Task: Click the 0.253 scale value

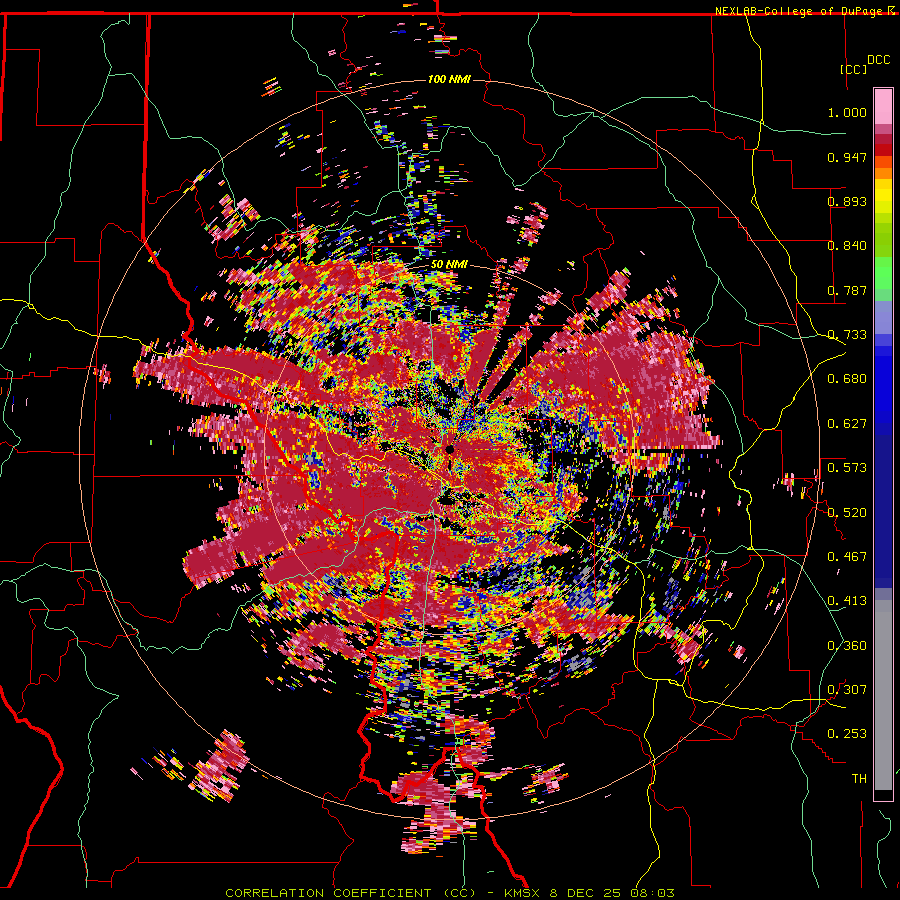Action: [847, 734]
